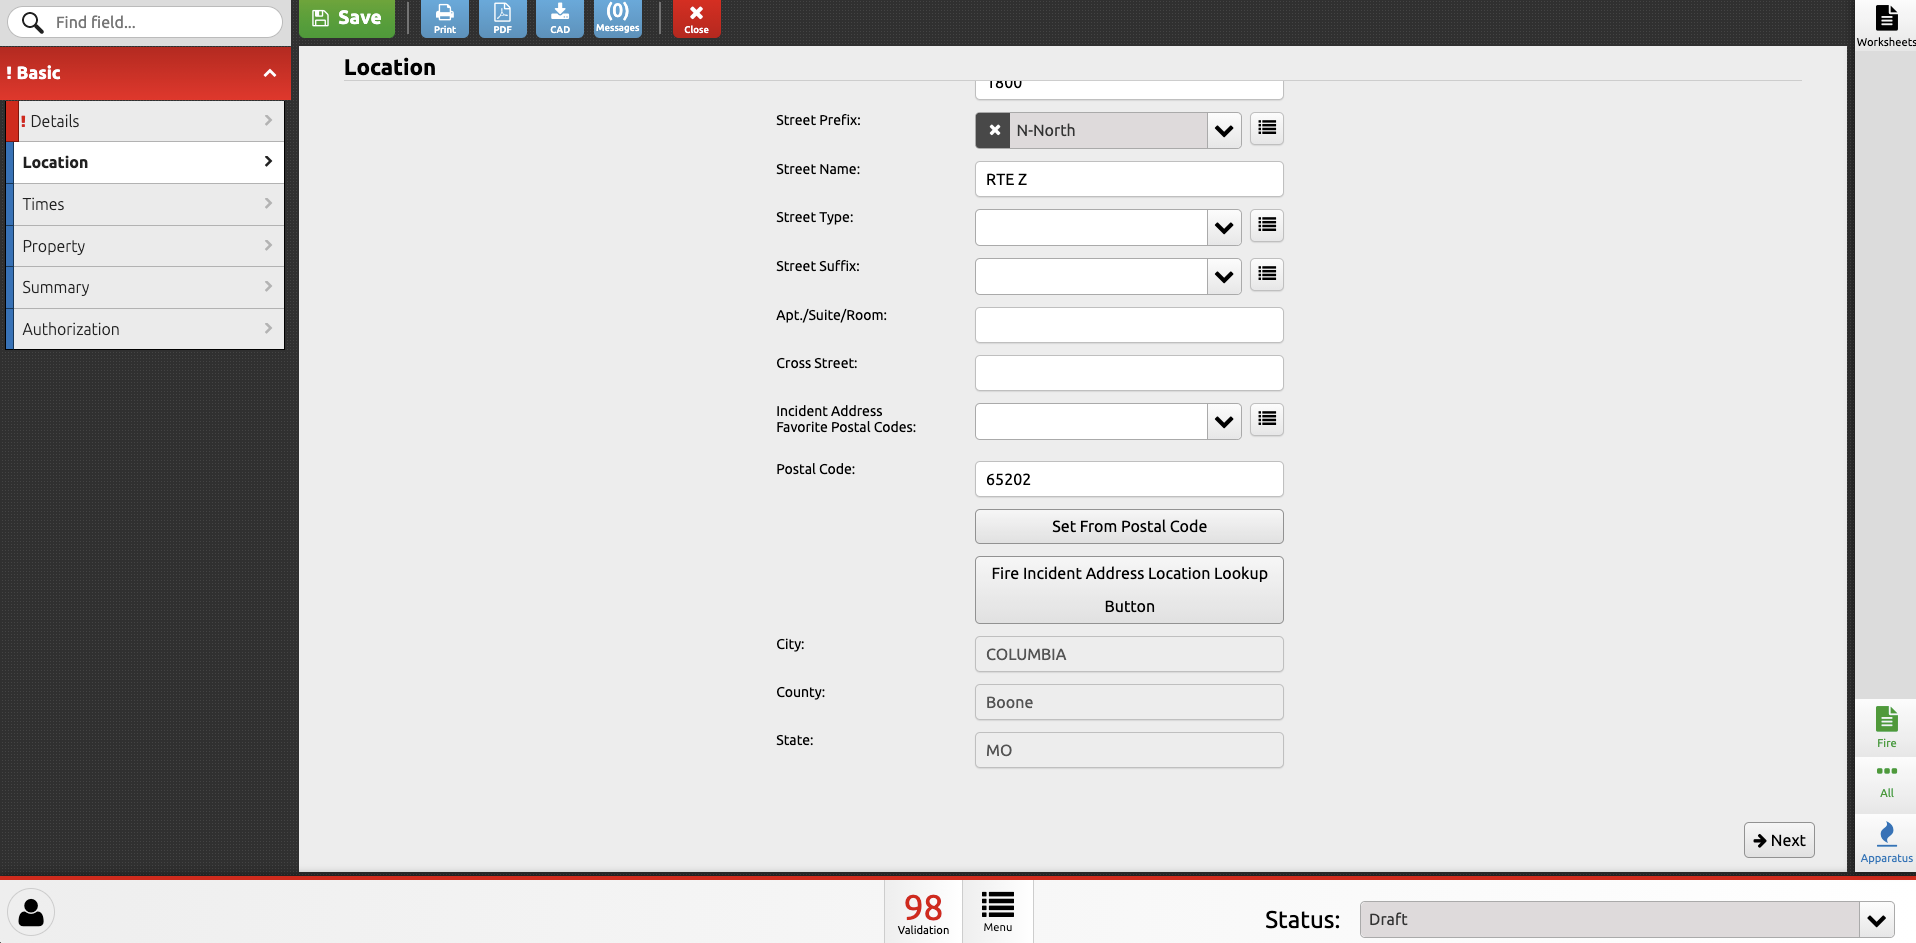This screenshot has width=1916, height=943.
Task: Click the Print icon in toolbar
Action: (445, 18)
